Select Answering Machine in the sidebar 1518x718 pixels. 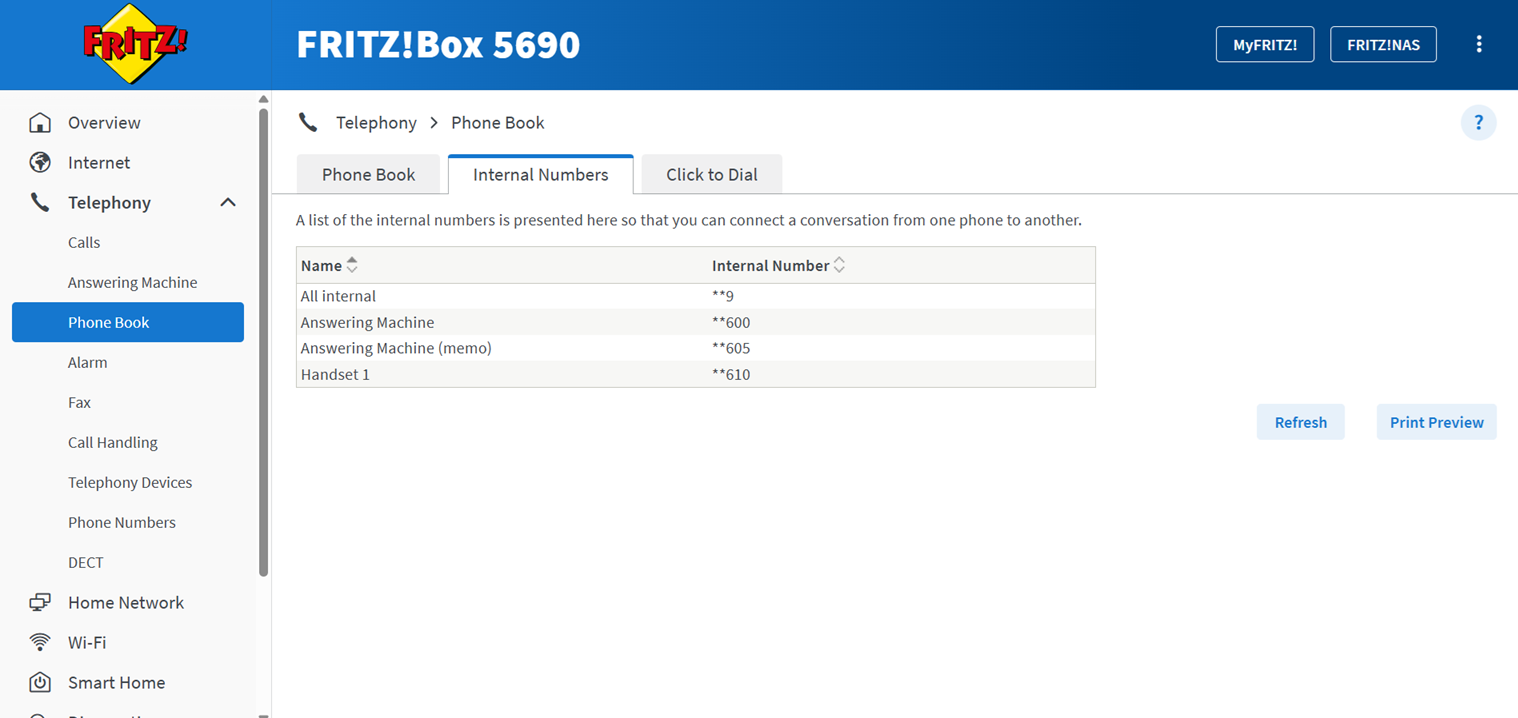pos(132,283)
